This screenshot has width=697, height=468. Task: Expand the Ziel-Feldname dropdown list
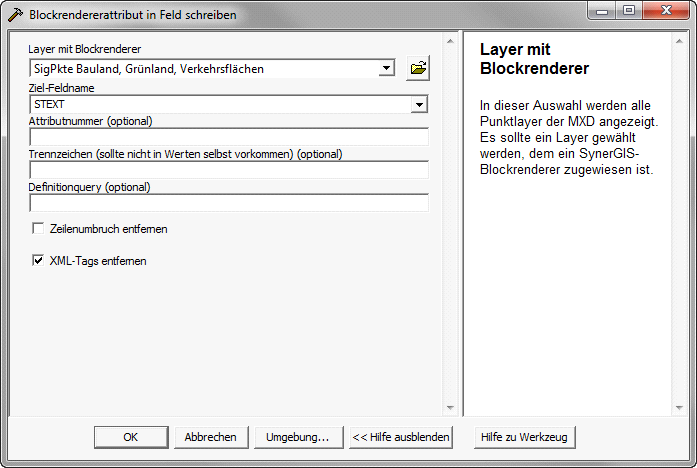(419, 104)
